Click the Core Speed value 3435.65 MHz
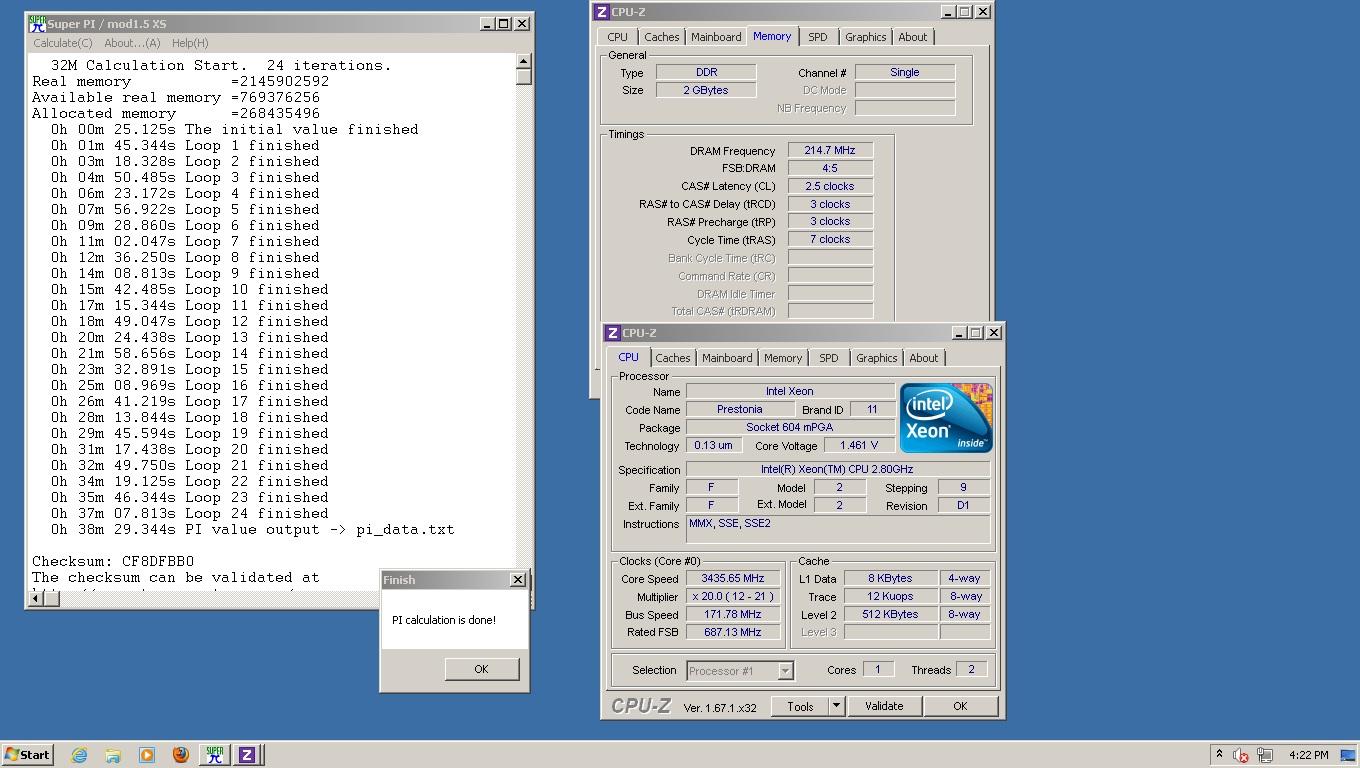 pos(734,578)
